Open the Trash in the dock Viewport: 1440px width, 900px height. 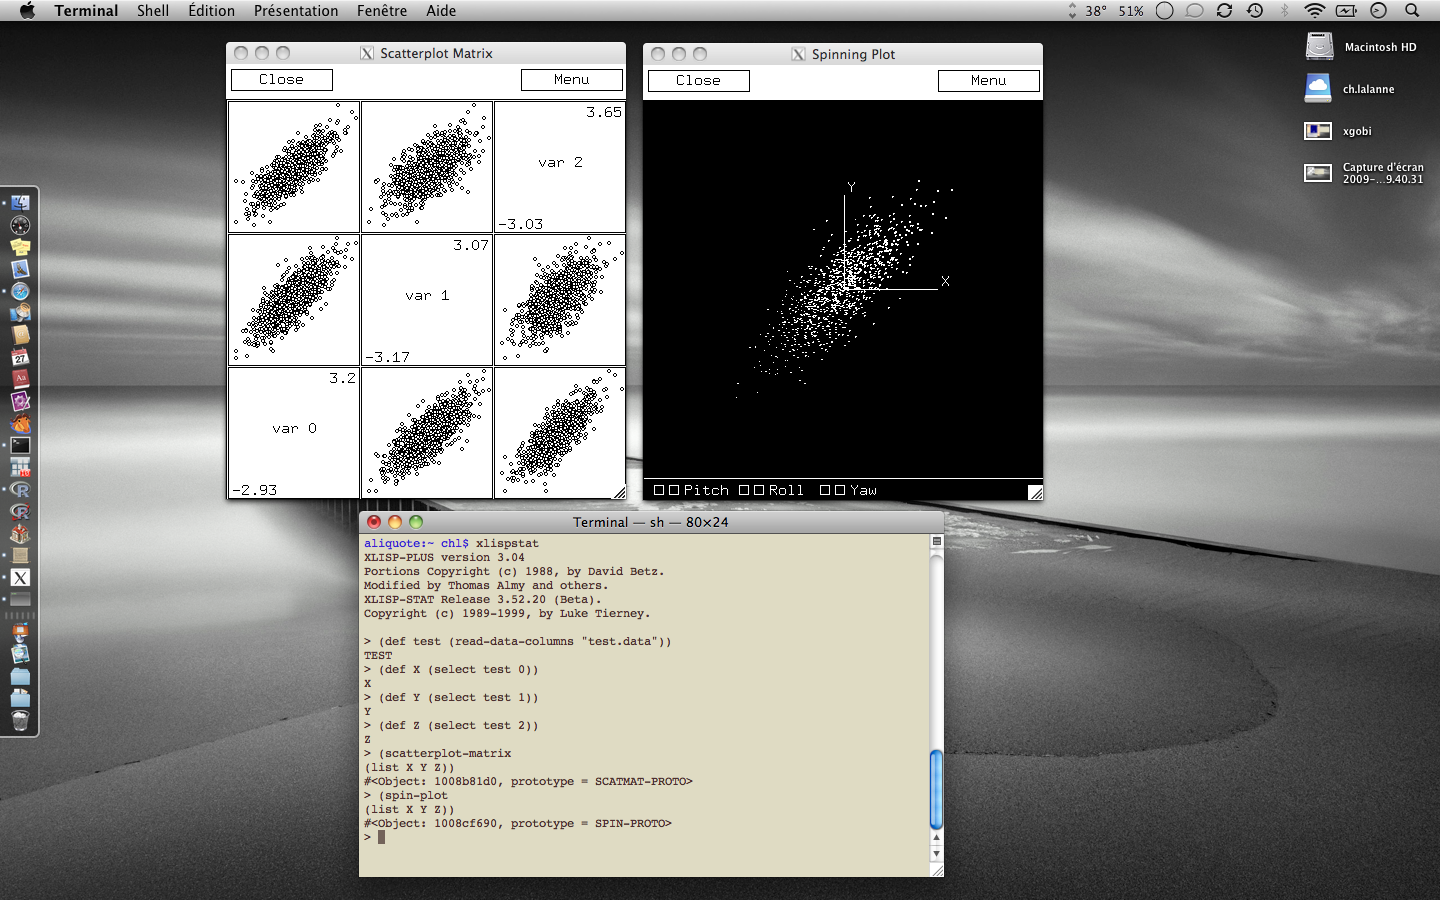[x=20, y=720]
